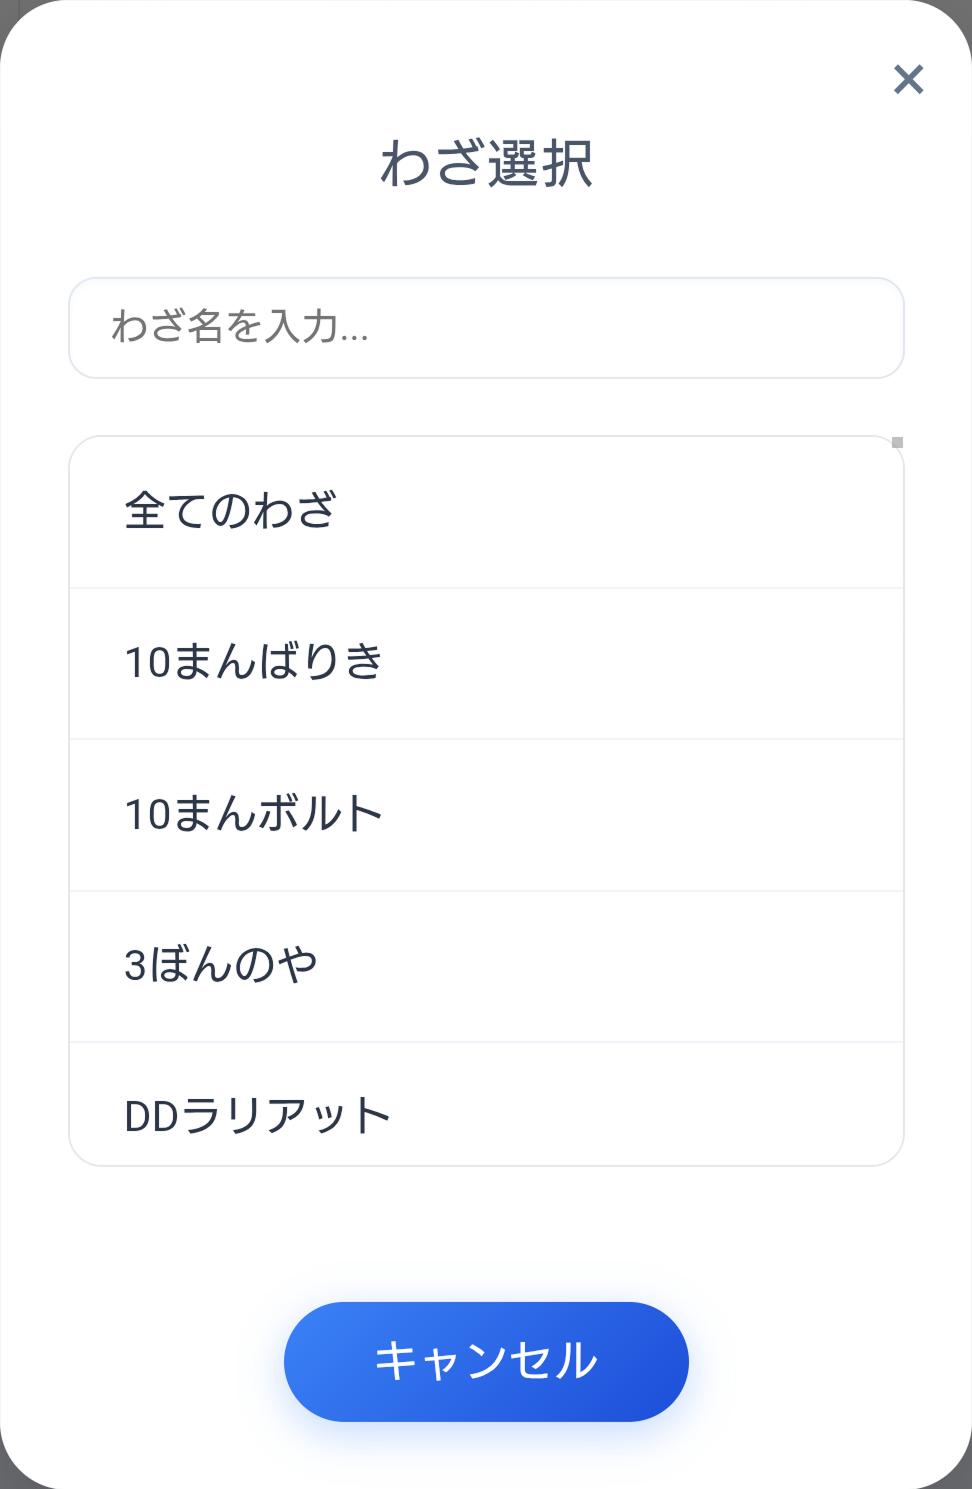Cancel move selection with the blue button
This screenshot has height=1489, width=972.
click(x=486, y=1360)
